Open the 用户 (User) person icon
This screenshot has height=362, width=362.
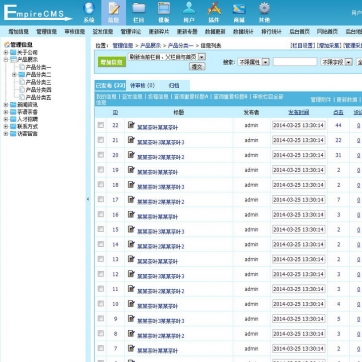pos(189,12)
